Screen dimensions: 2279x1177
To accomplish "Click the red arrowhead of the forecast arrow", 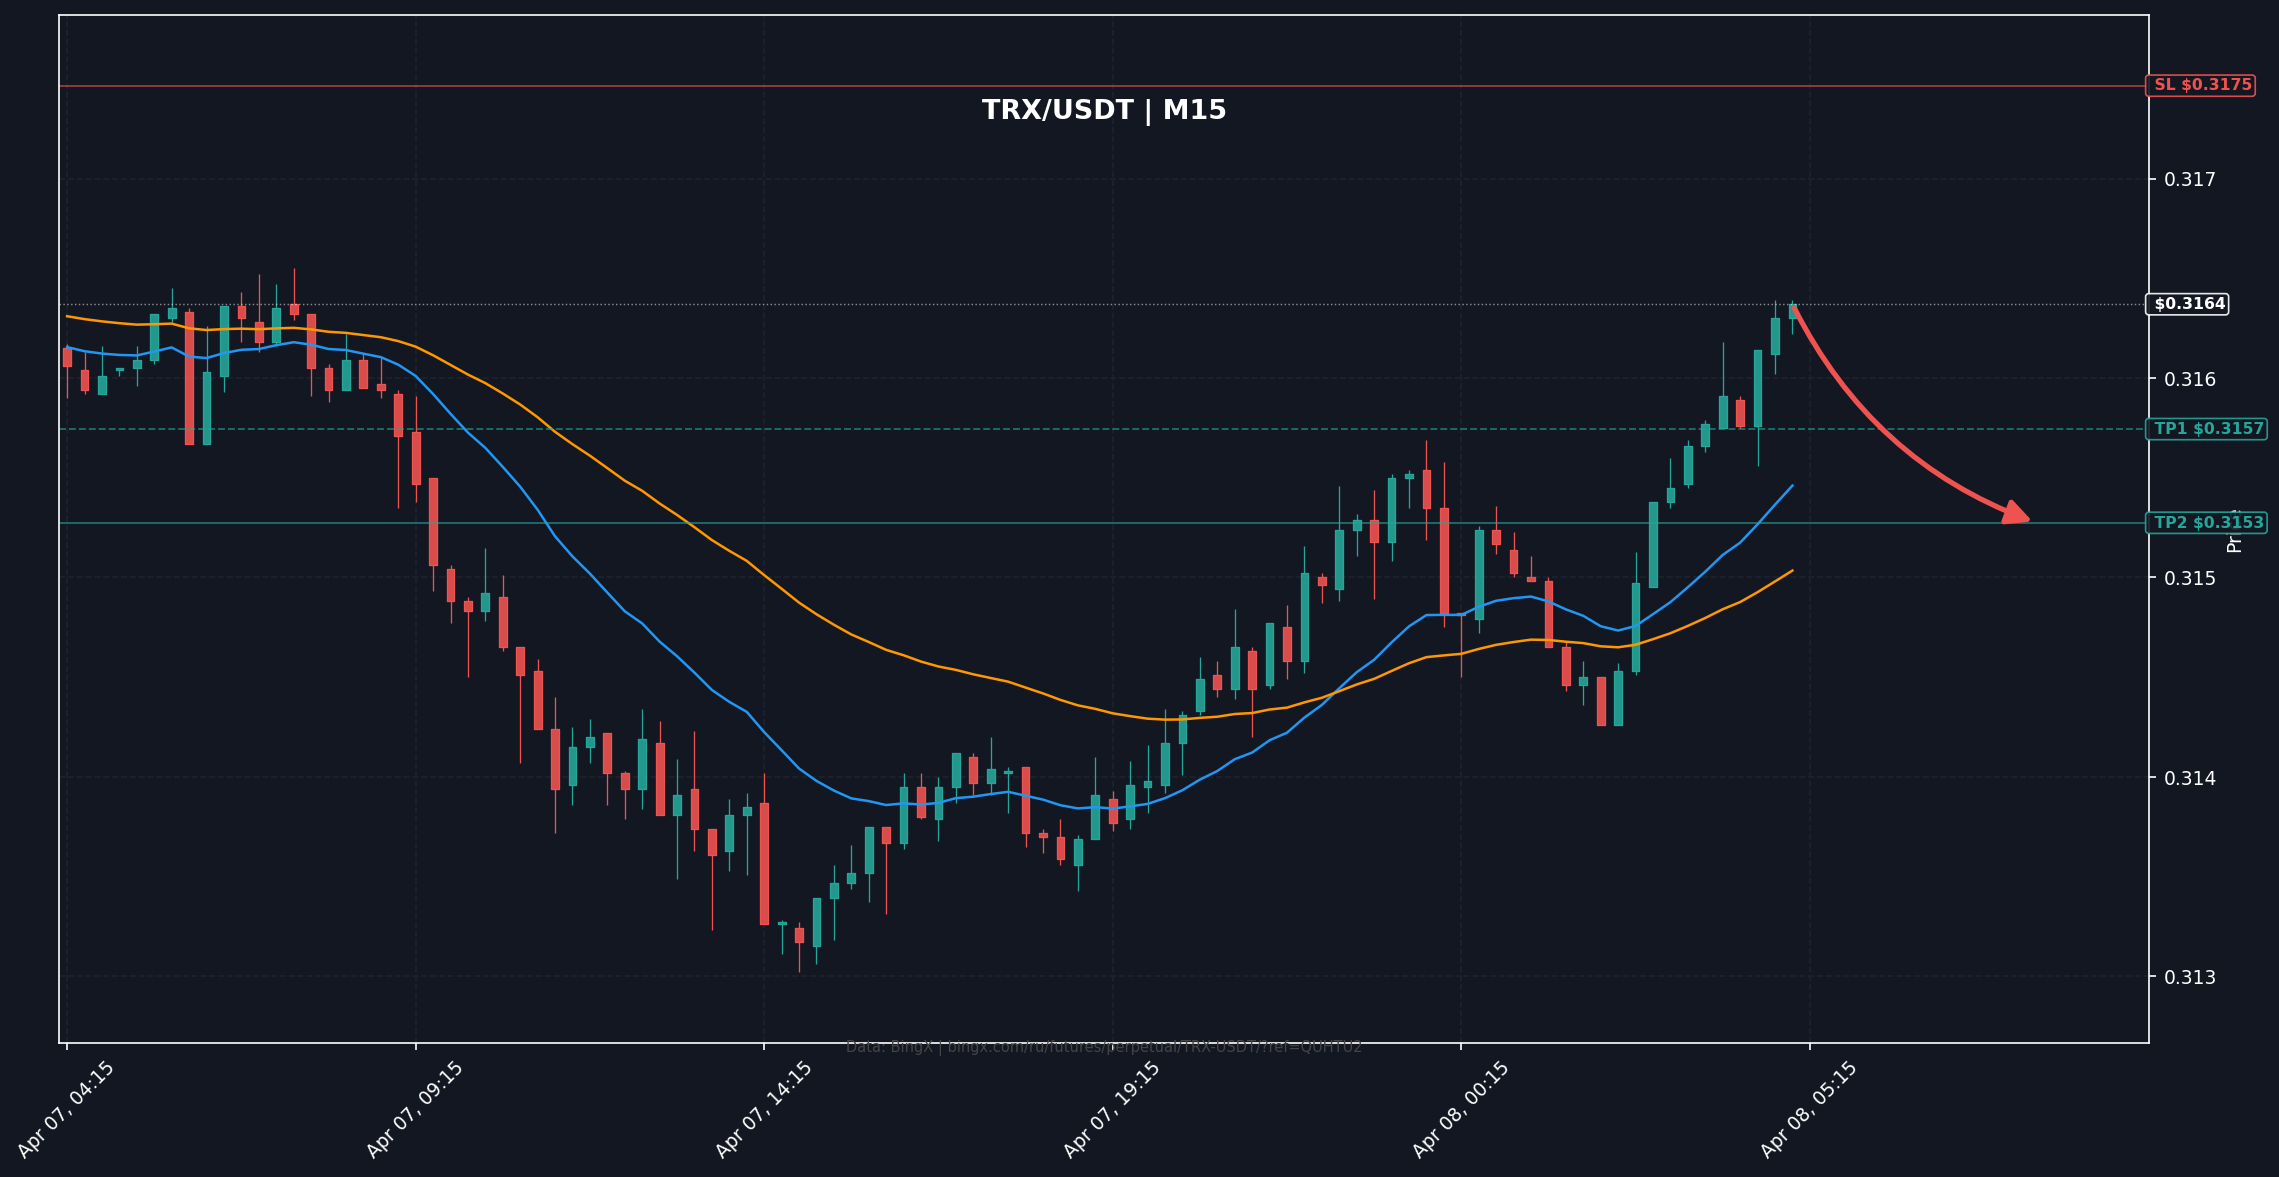I will 2016,513.
